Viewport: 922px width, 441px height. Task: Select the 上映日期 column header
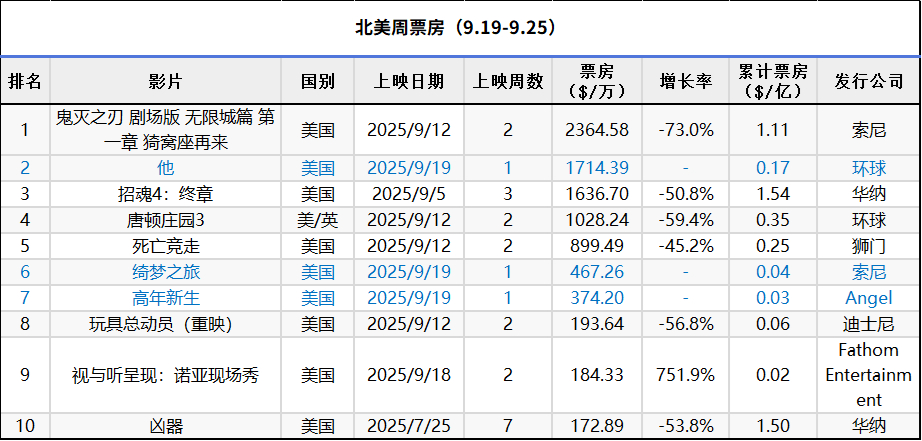409,81
